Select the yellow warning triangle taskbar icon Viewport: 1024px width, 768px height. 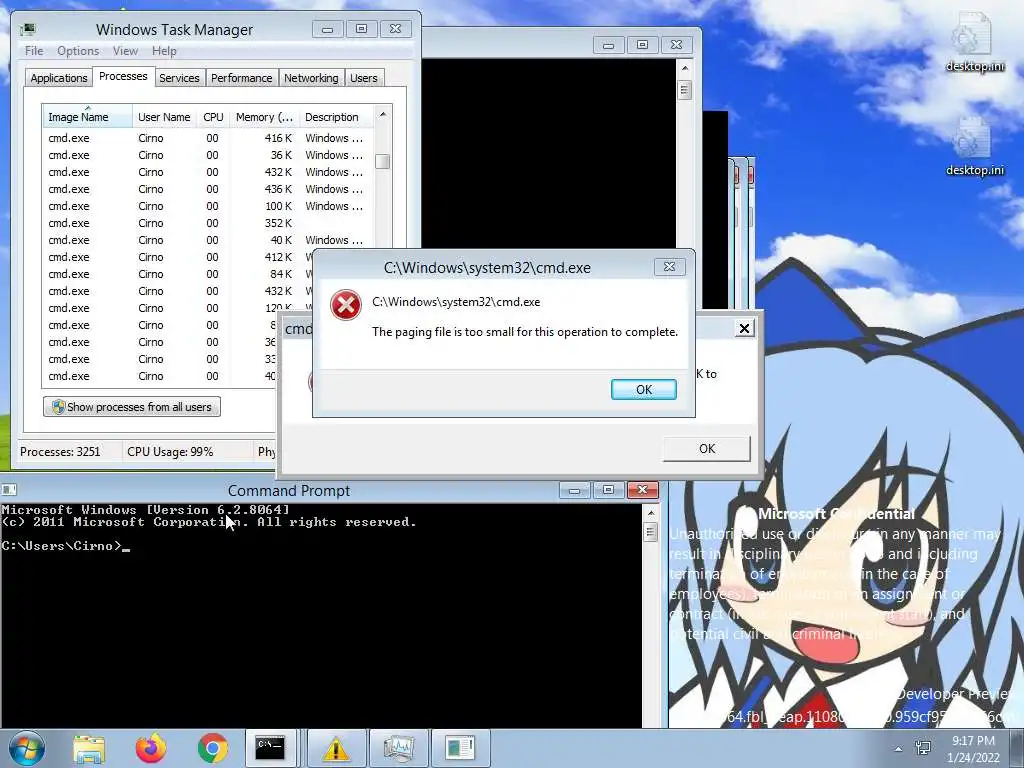(x=336, y=748)
